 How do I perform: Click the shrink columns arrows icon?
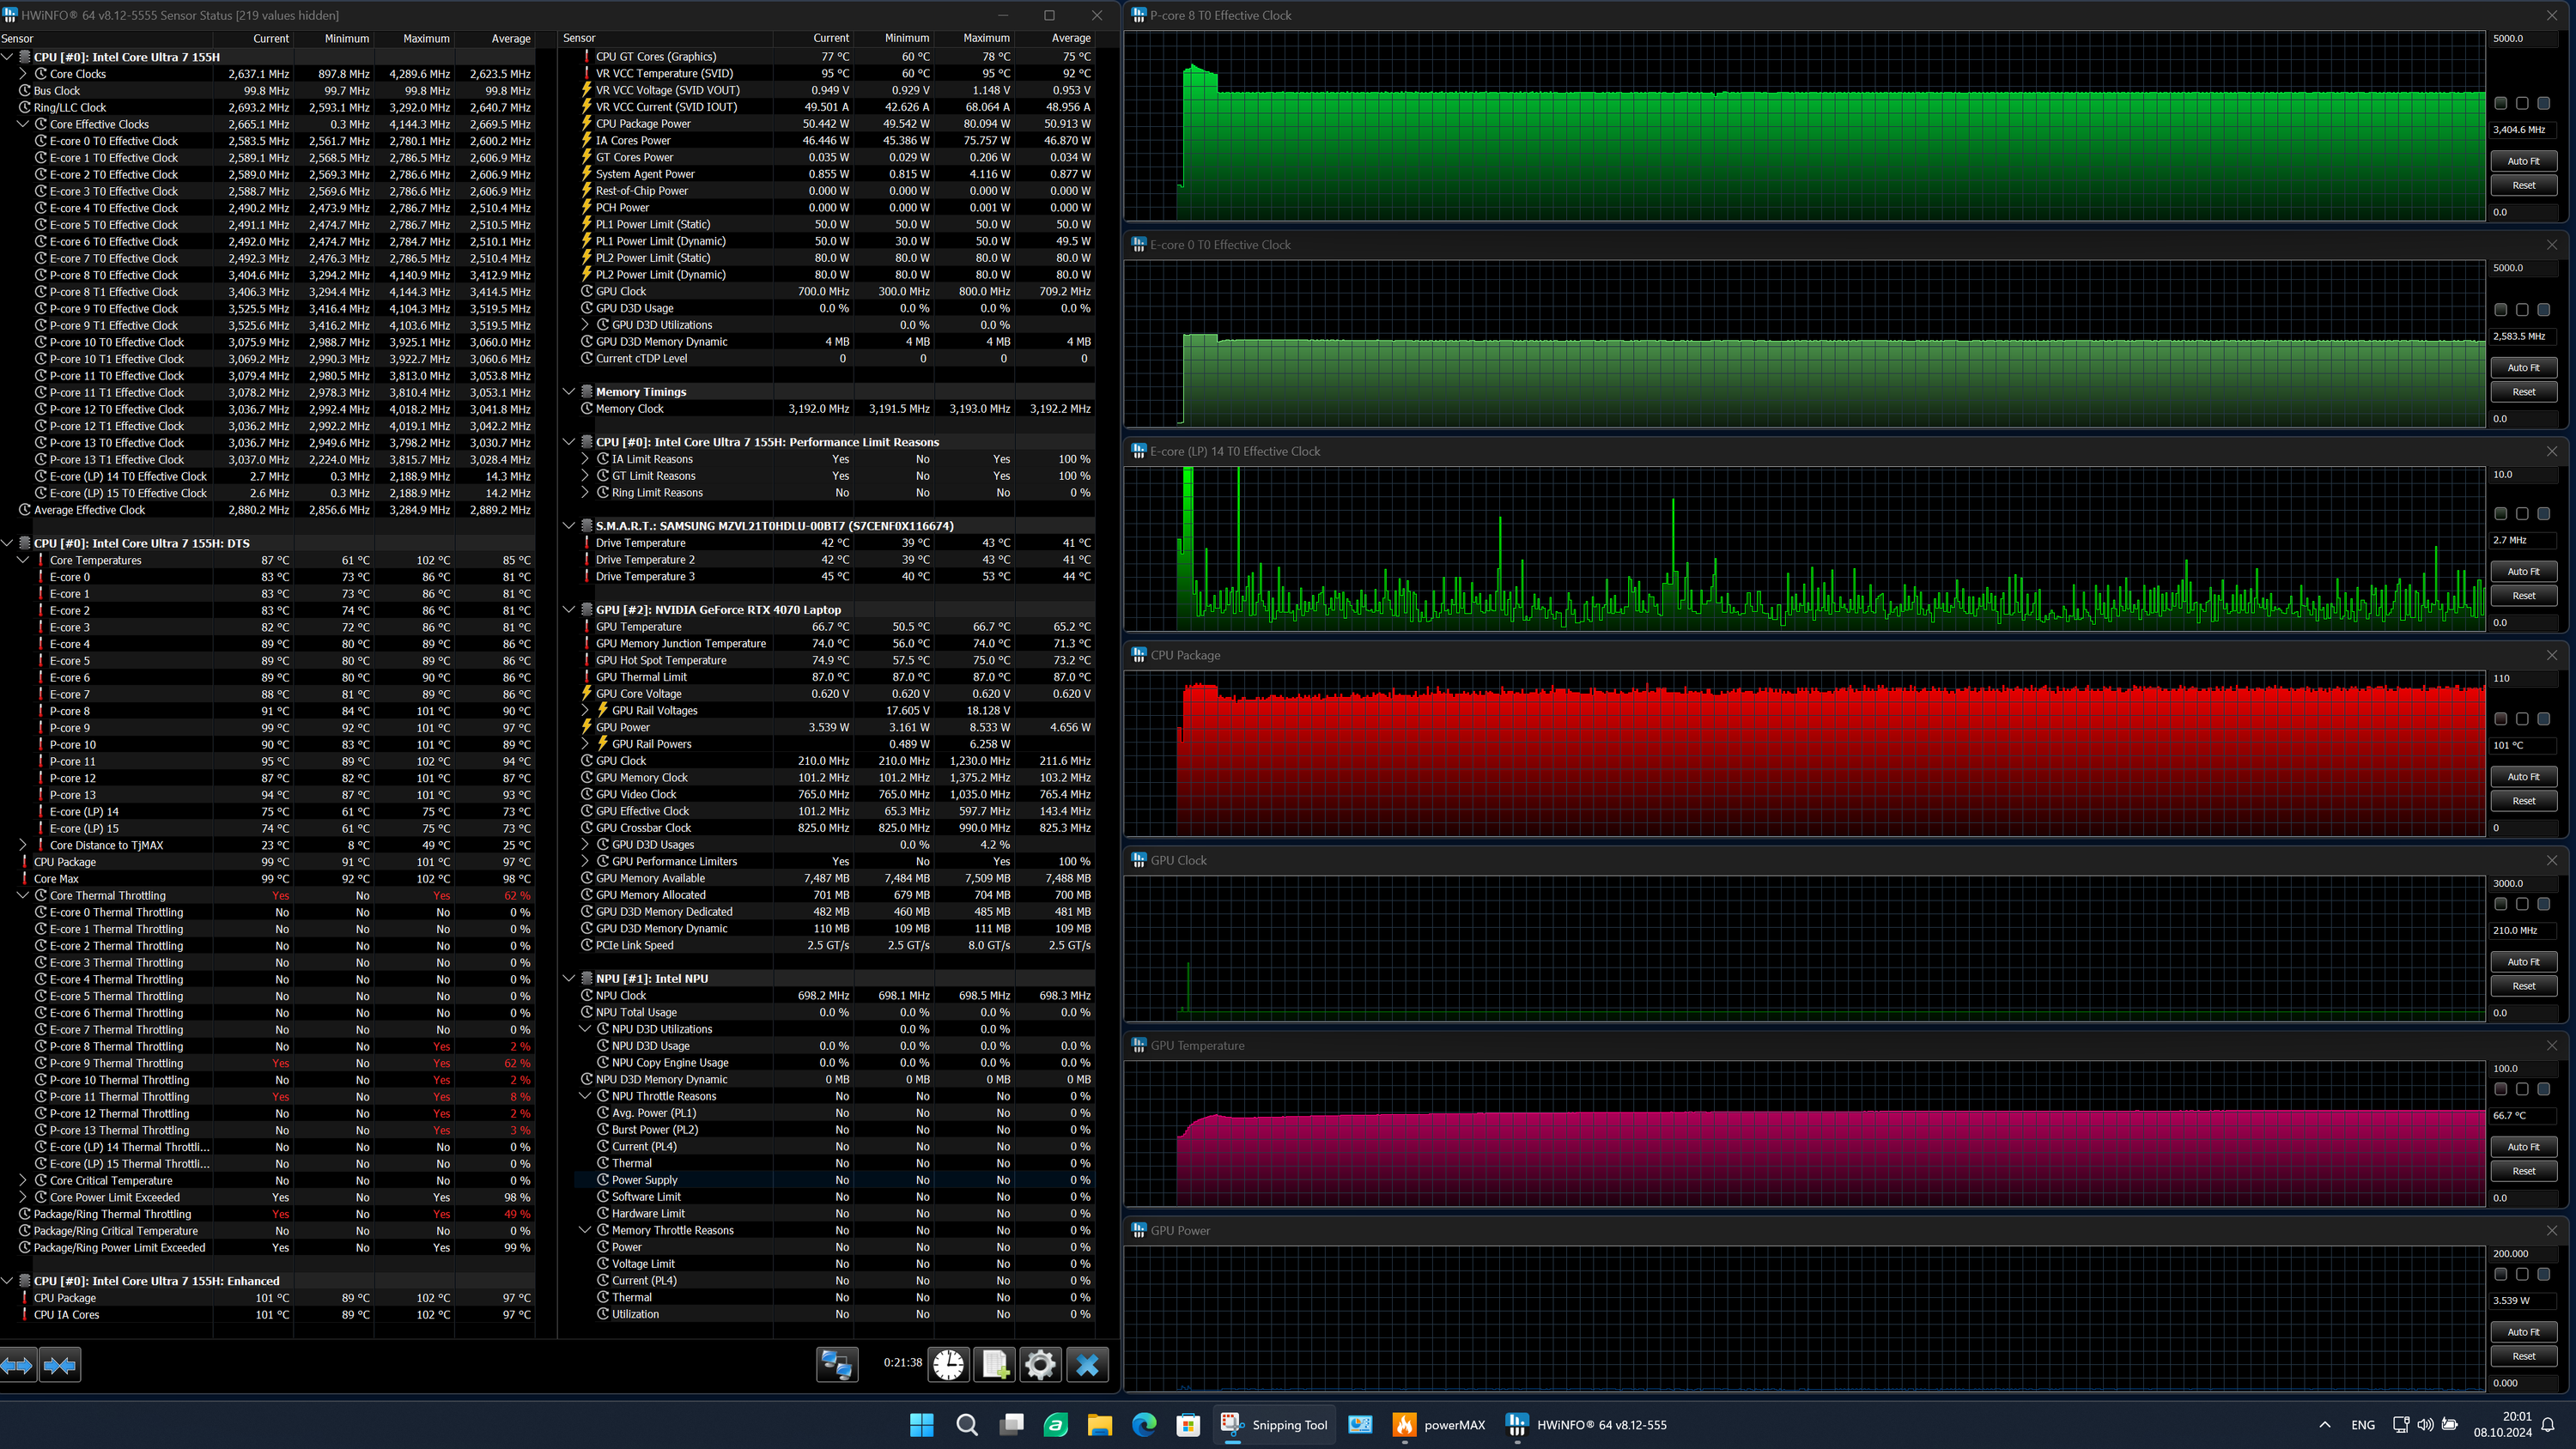click(60, 1365)
